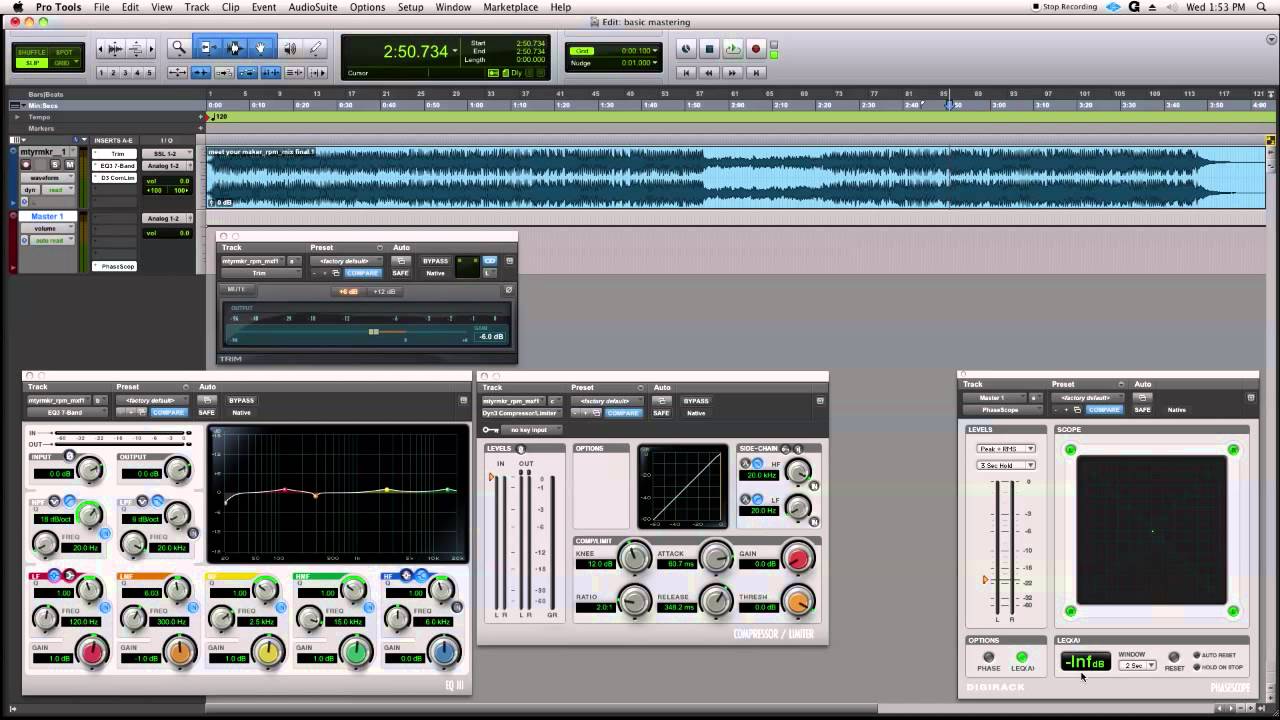The height and width of the screenshot is (720, 1280).
Task: Open Master 1 track selector in PhaseScope
Action: (x=993, y=397)
